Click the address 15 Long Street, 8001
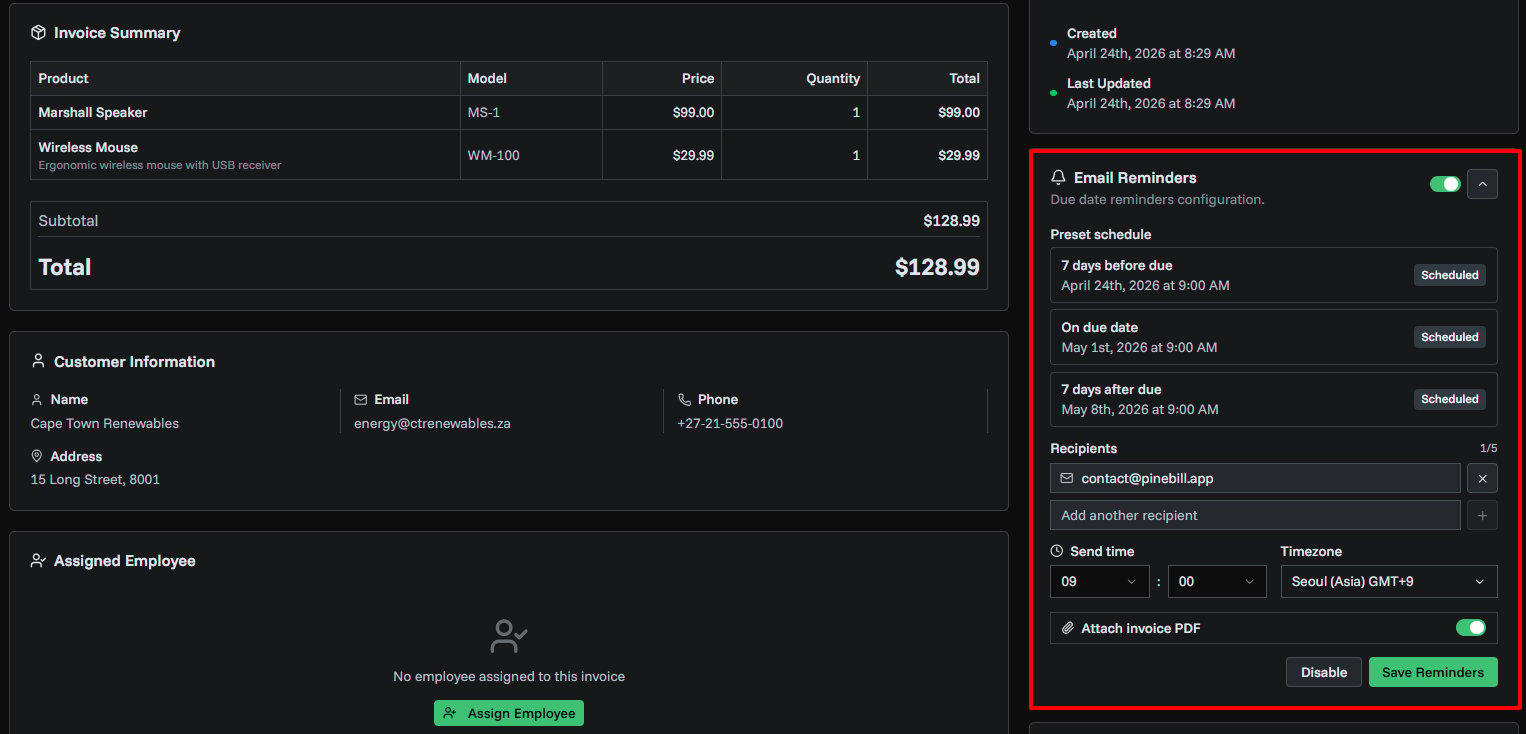Viewport: 1526px width, 734px height. click(x=95, y=479)
